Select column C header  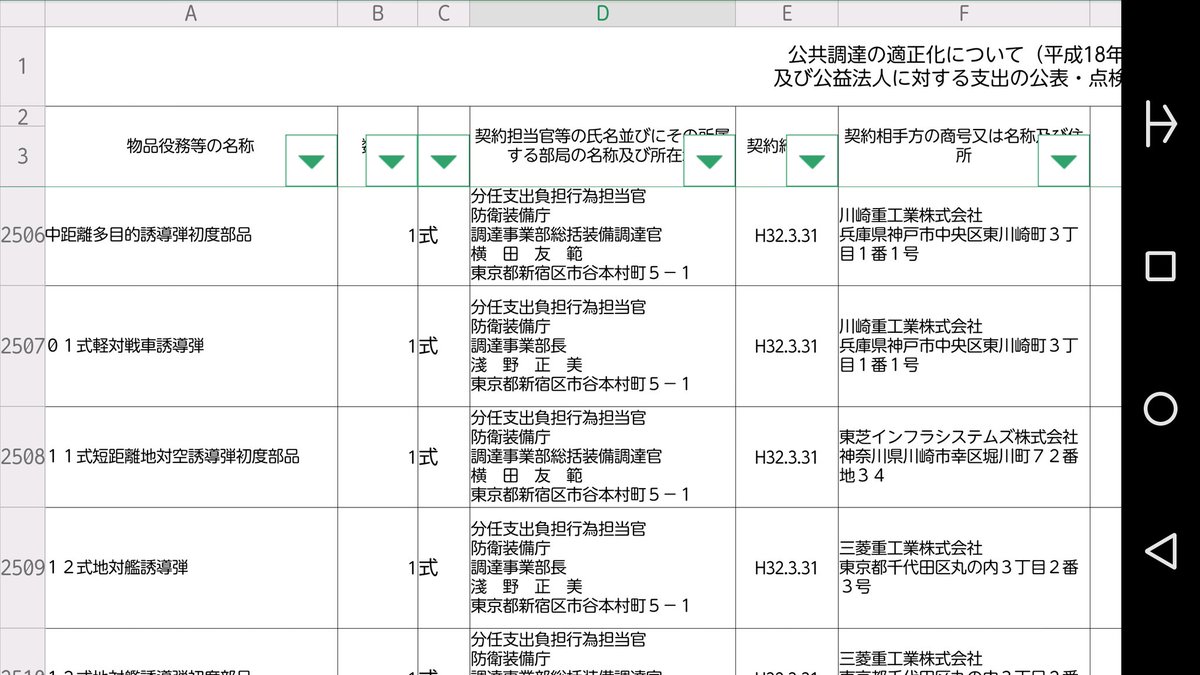coord(443,13)
